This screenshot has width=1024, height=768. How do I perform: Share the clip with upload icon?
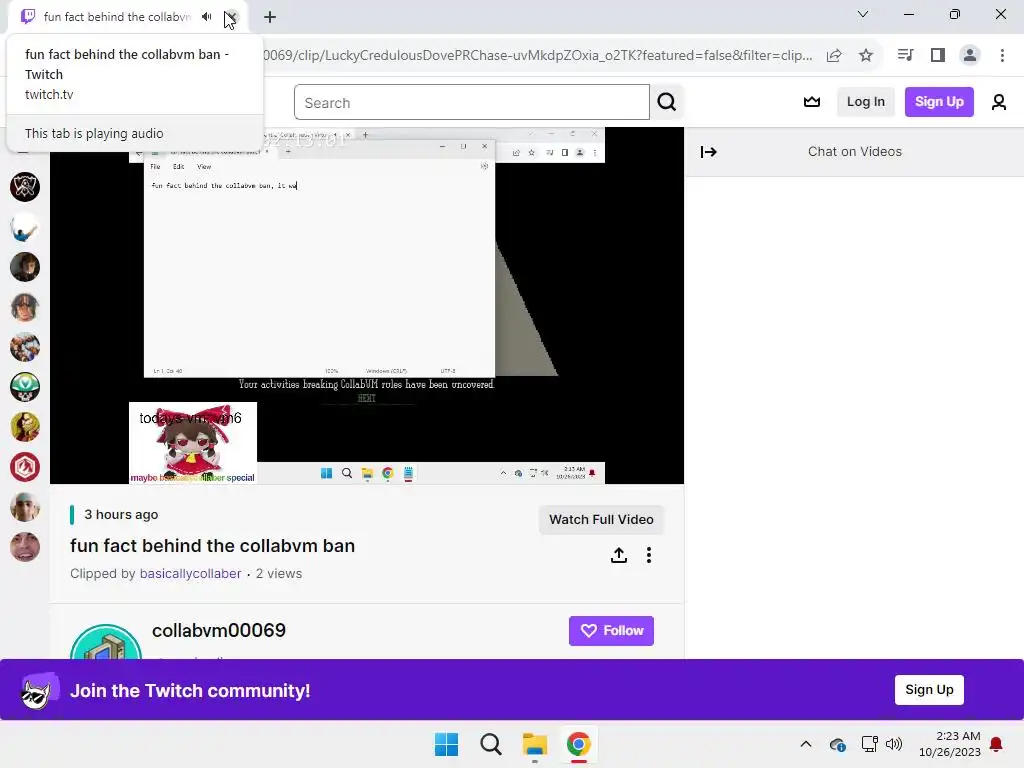pyautogui.click(x=618, y=555)
